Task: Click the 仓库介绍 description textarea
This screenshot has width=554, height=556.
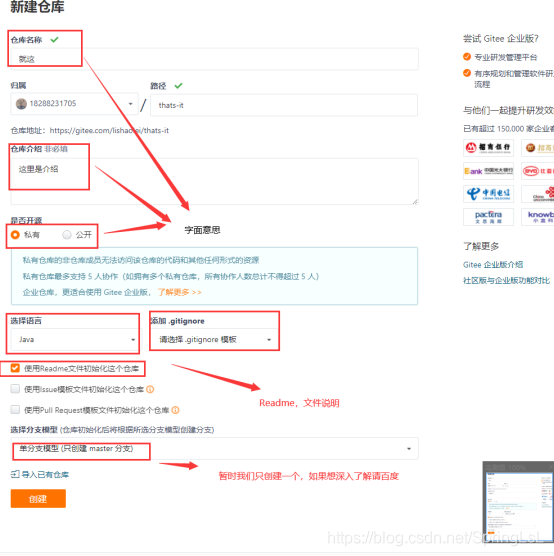Action: pyautogui.click(x=214, y=181)
